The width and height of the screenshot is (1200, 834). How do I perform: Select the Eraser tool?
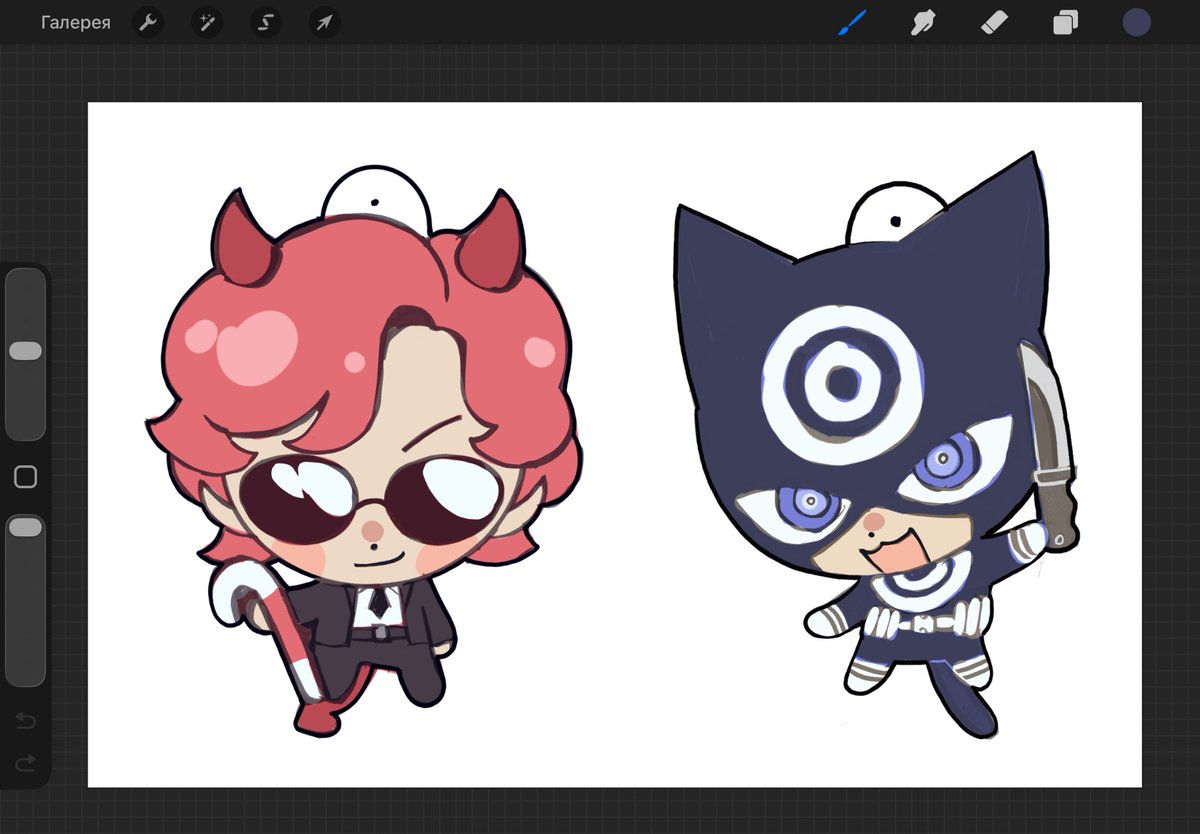click(994, 22)
